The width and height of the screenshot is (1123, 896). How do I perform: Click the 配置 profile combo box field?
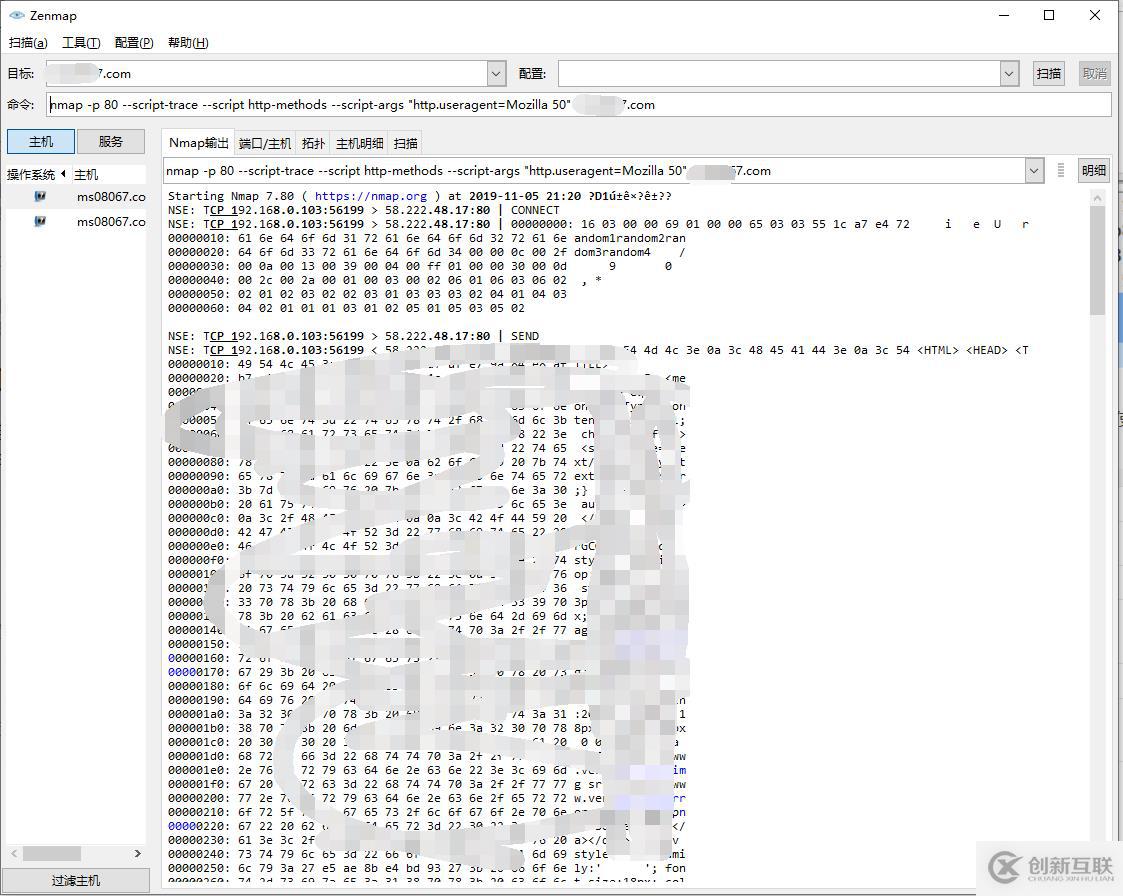[779, 74]
